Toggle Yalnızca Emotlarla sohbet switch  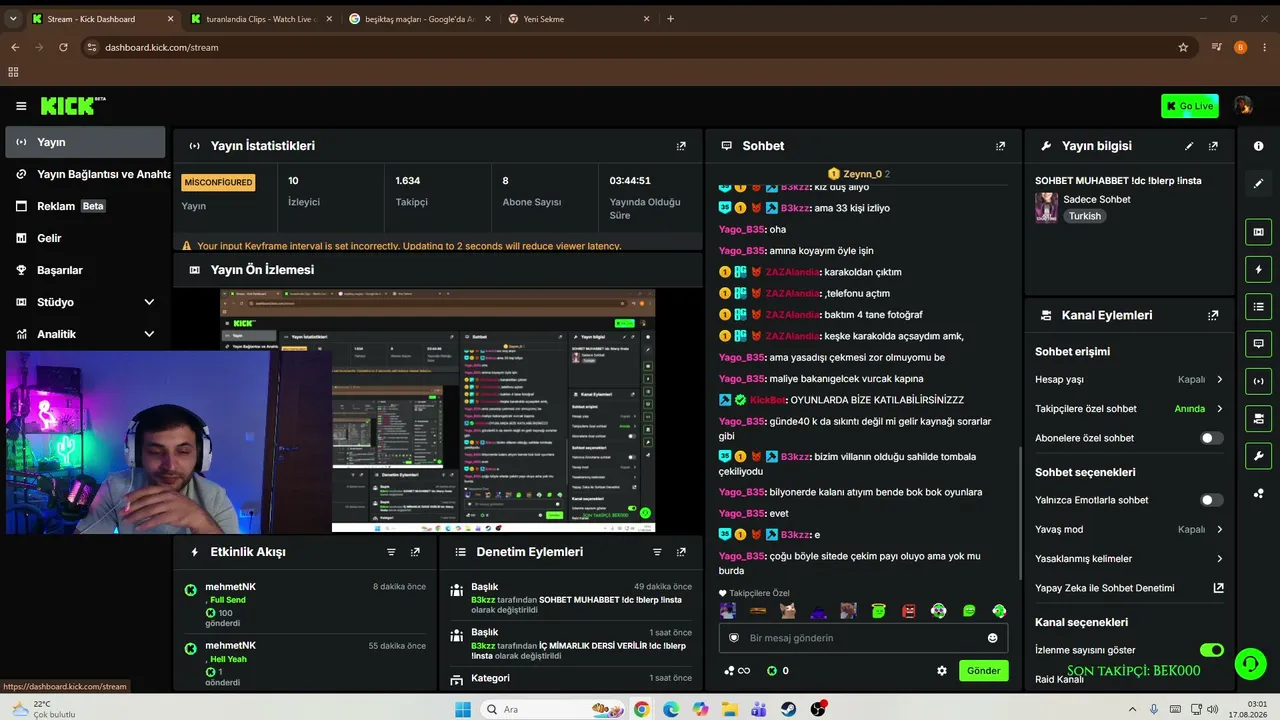click(x=1211, y=500)
